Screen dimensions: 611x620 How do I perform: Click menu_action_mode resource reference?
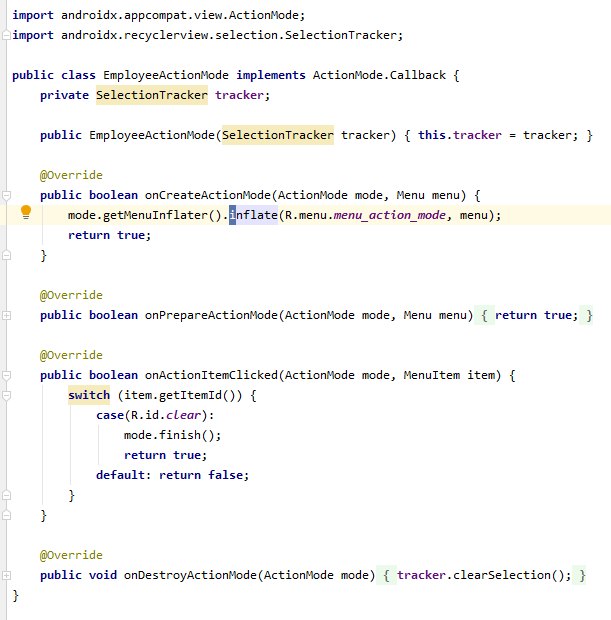coord(390,215)
